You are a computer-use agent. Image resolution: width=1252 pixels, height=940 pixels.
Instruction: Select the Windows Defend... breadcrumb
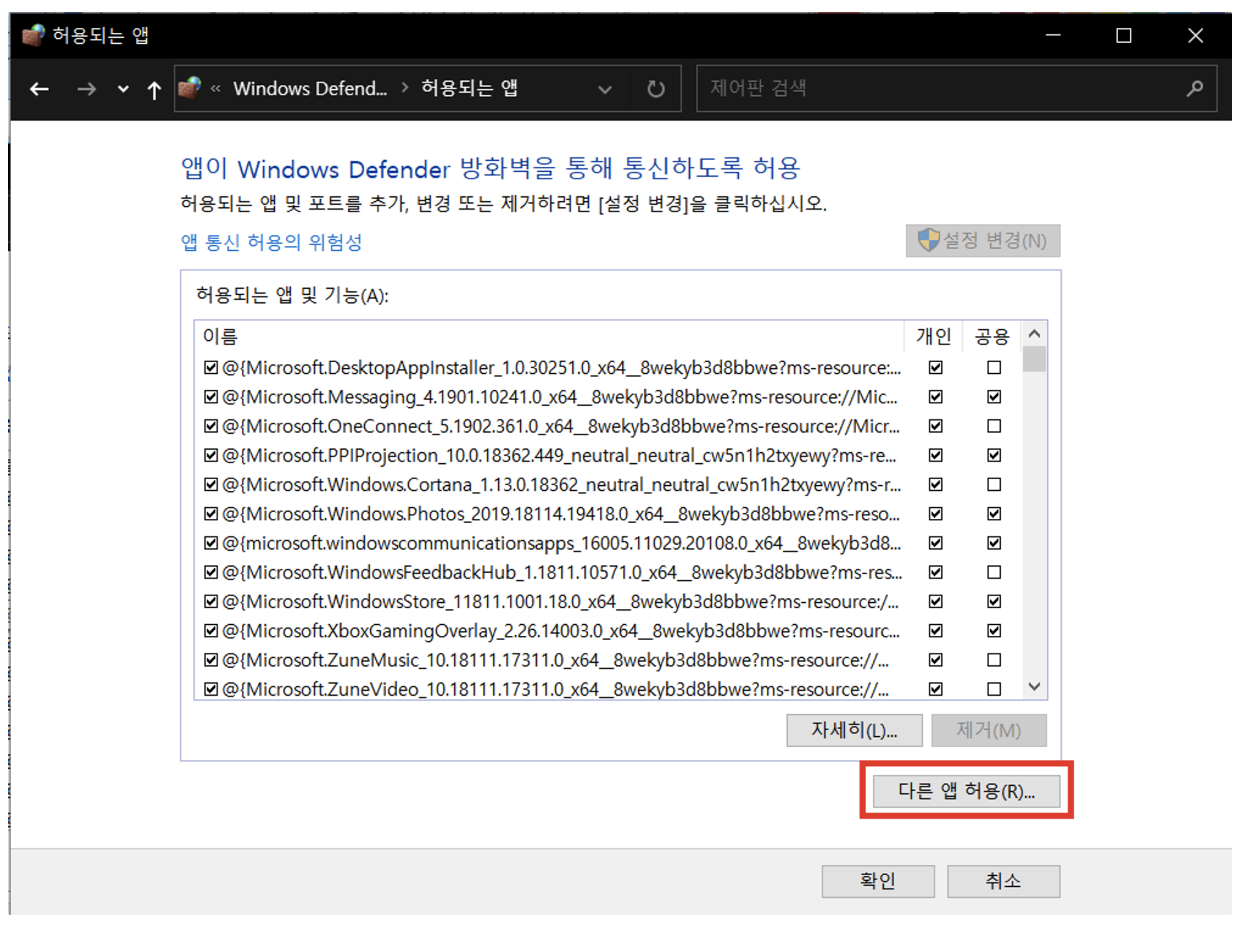point(310,88)
